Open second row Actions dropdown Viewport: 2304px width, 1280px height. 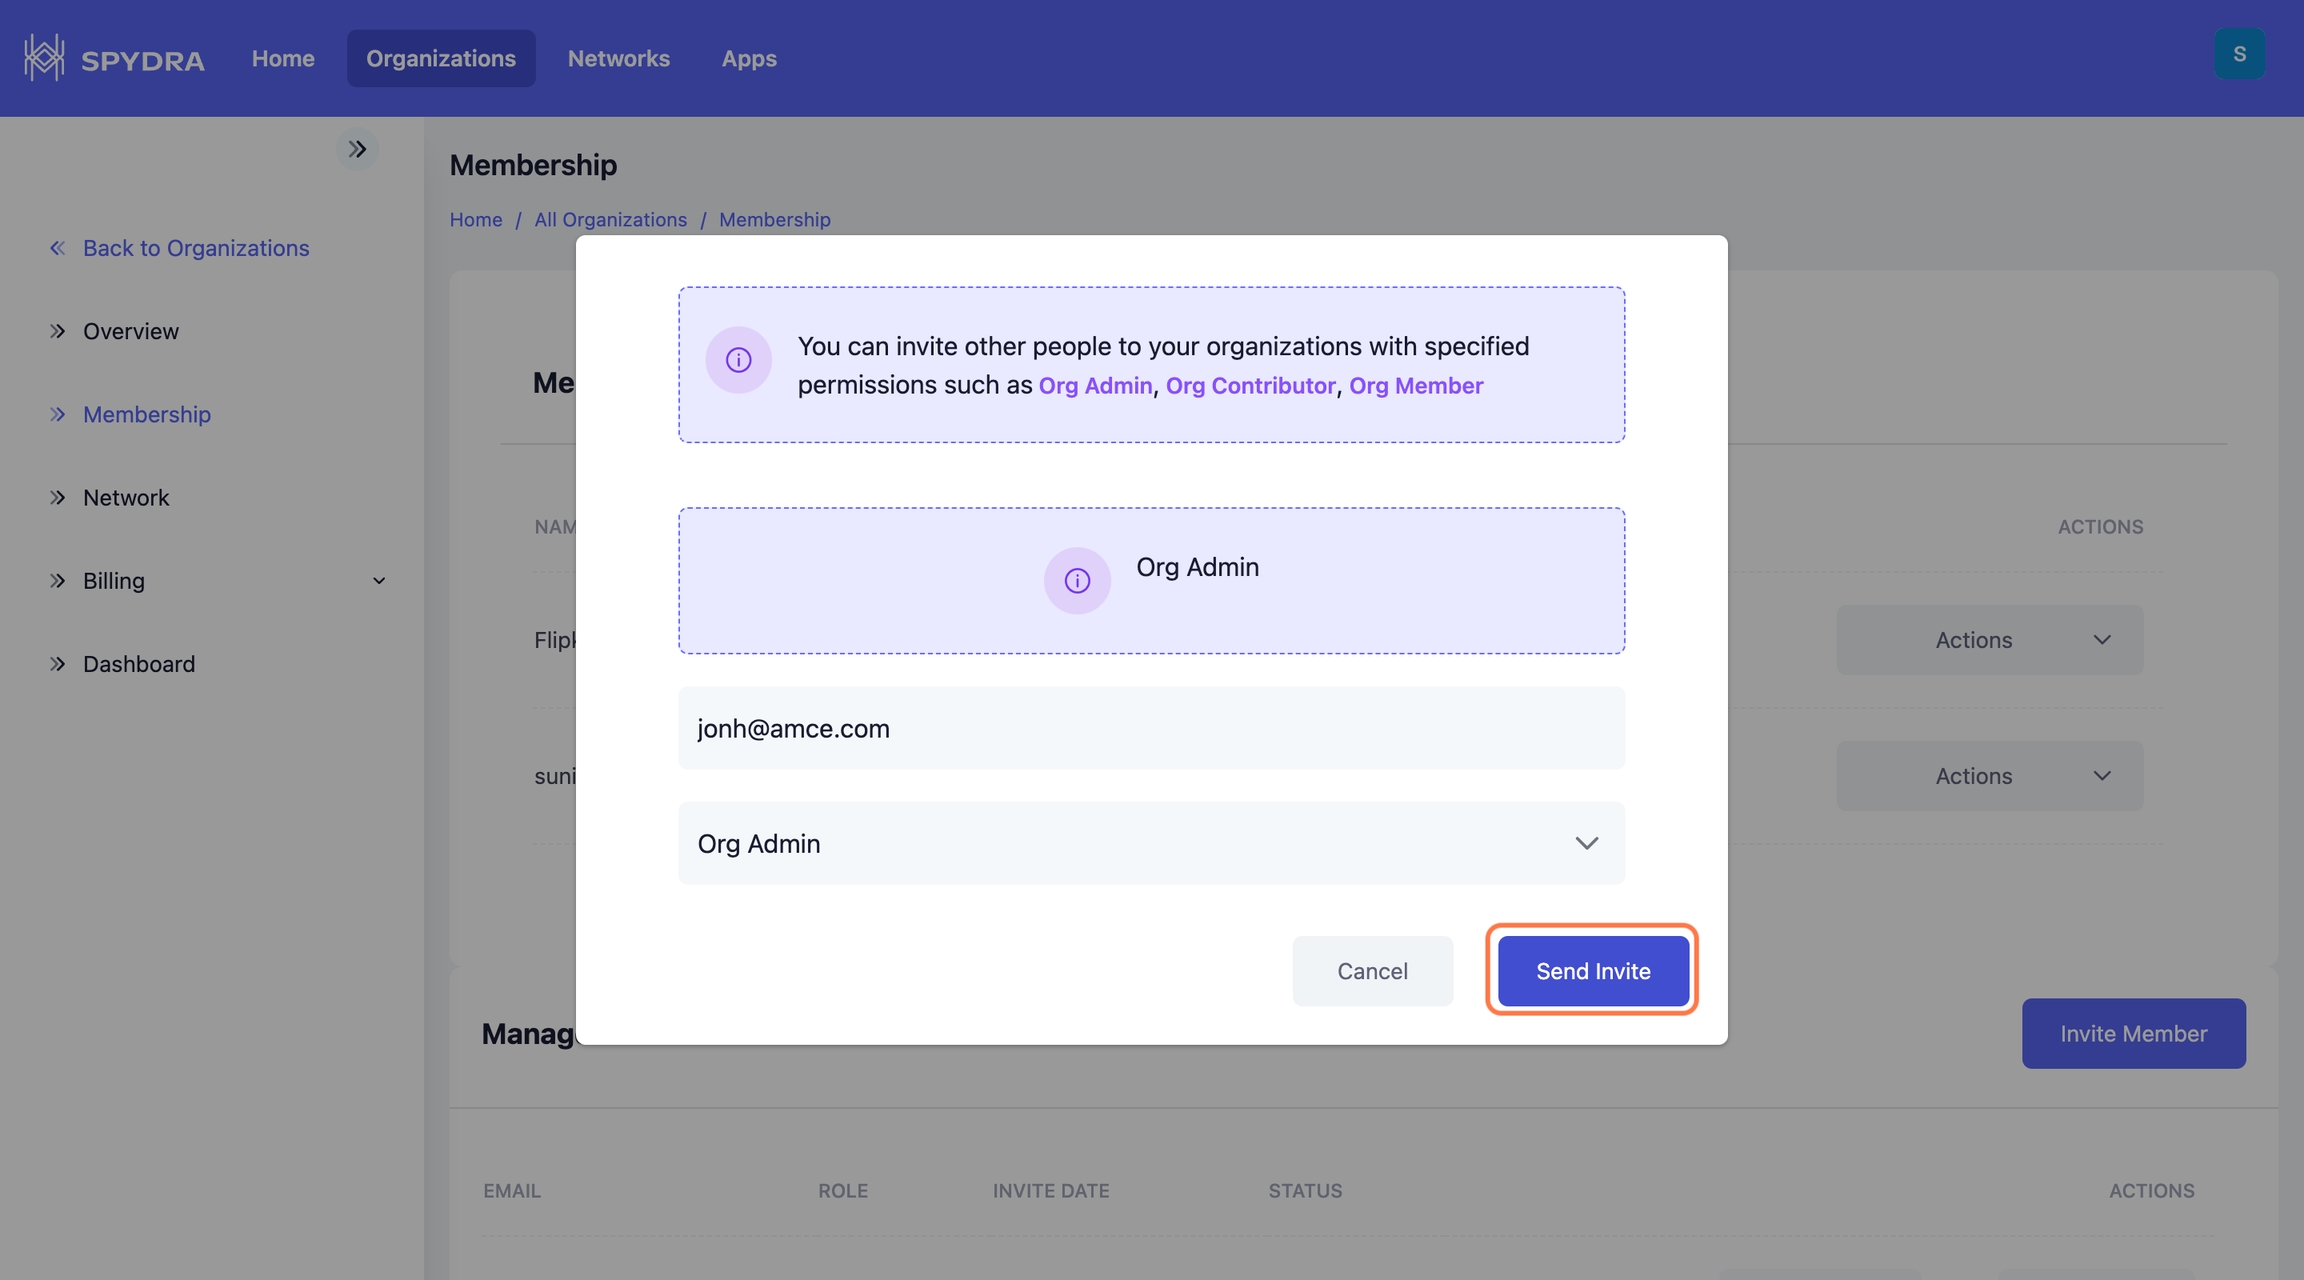click(x=1989, y=776)
